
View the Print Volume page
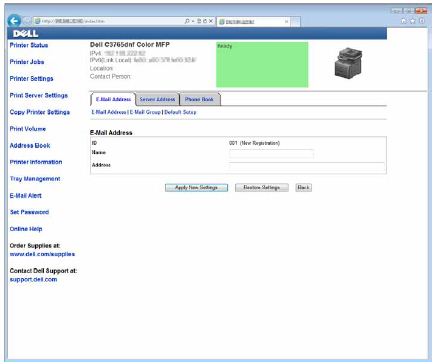pos(28,129)
